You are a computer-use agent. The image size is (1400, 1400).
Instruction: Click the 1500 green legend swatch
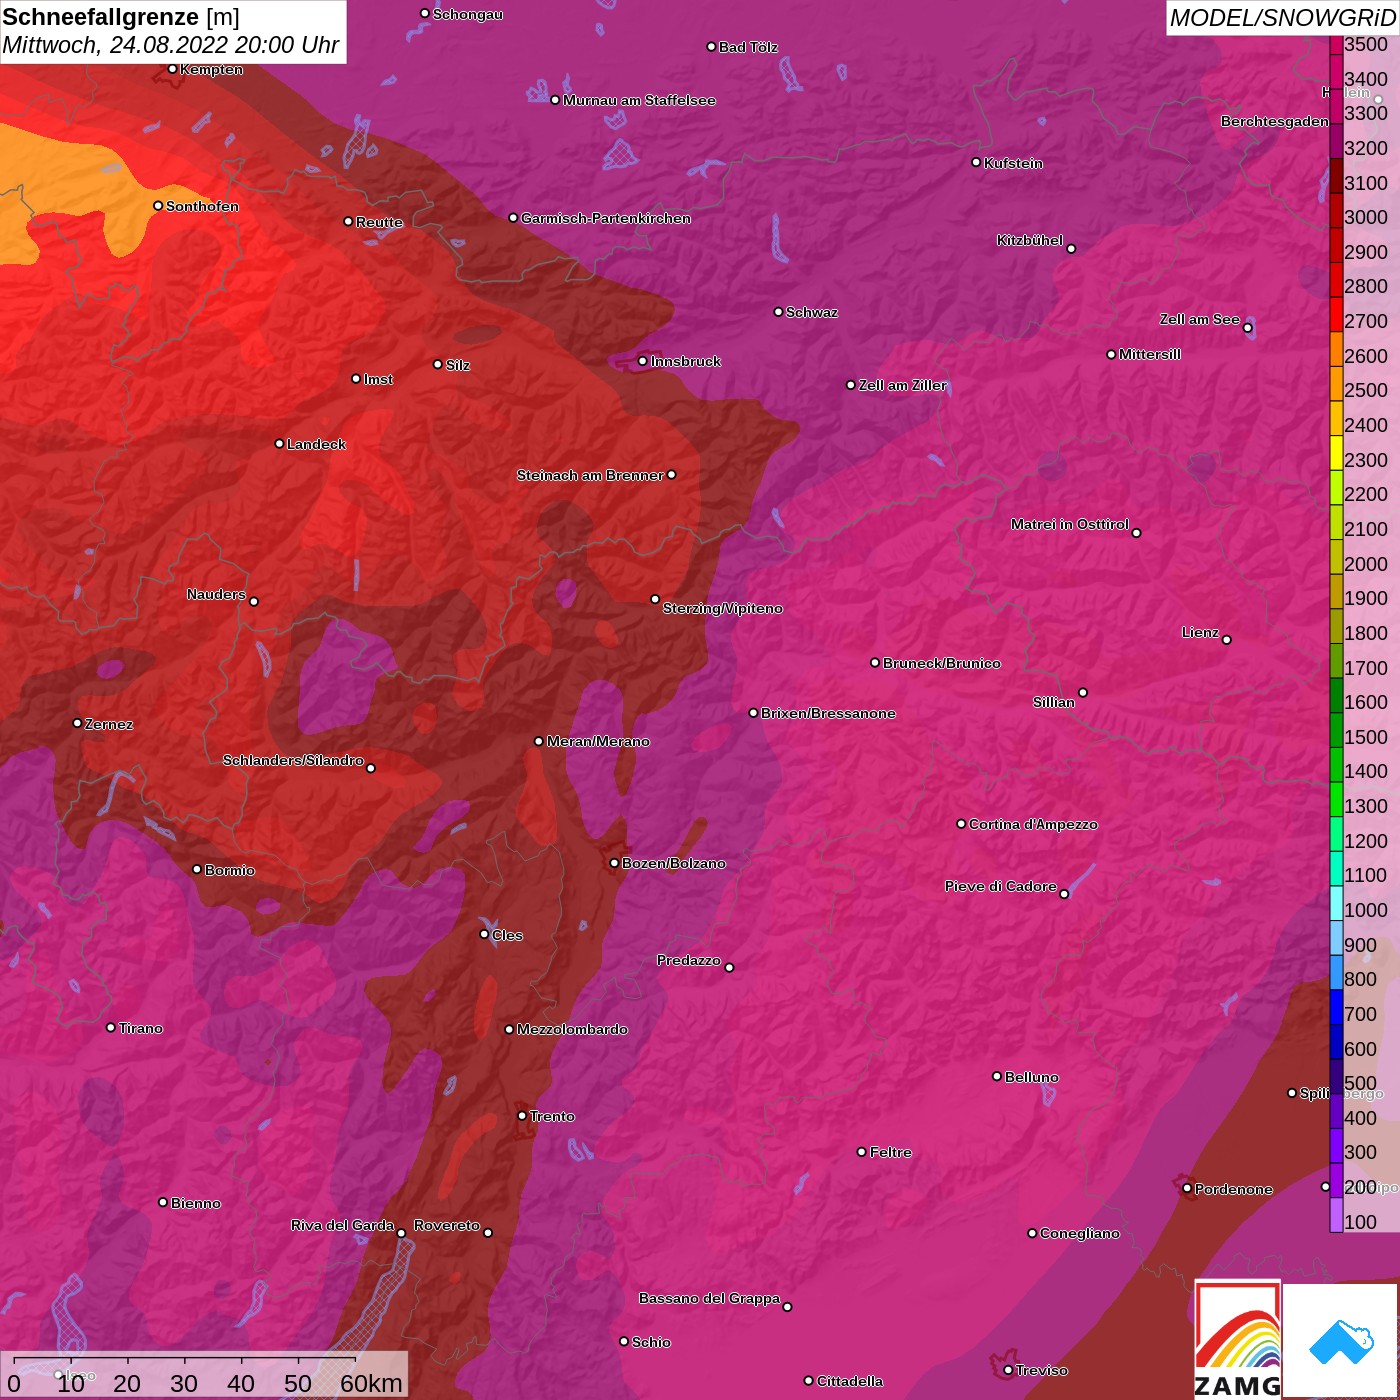pos(1336,730)
